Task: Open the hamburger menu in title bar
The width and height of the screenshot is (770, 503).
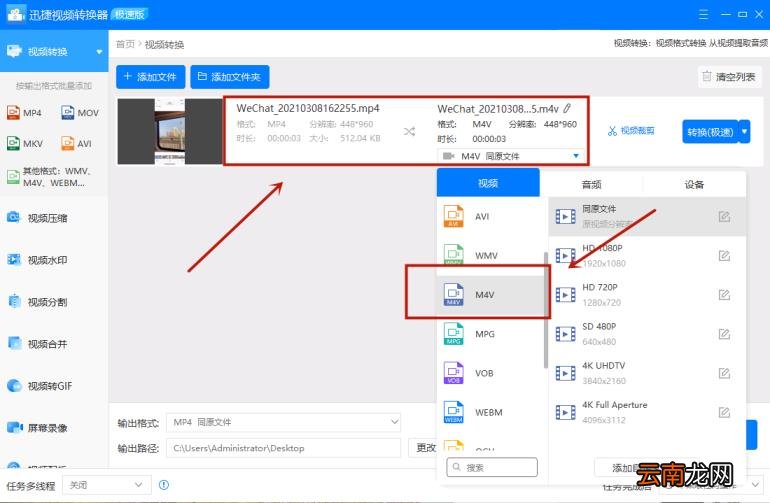Action: point(703,15)
